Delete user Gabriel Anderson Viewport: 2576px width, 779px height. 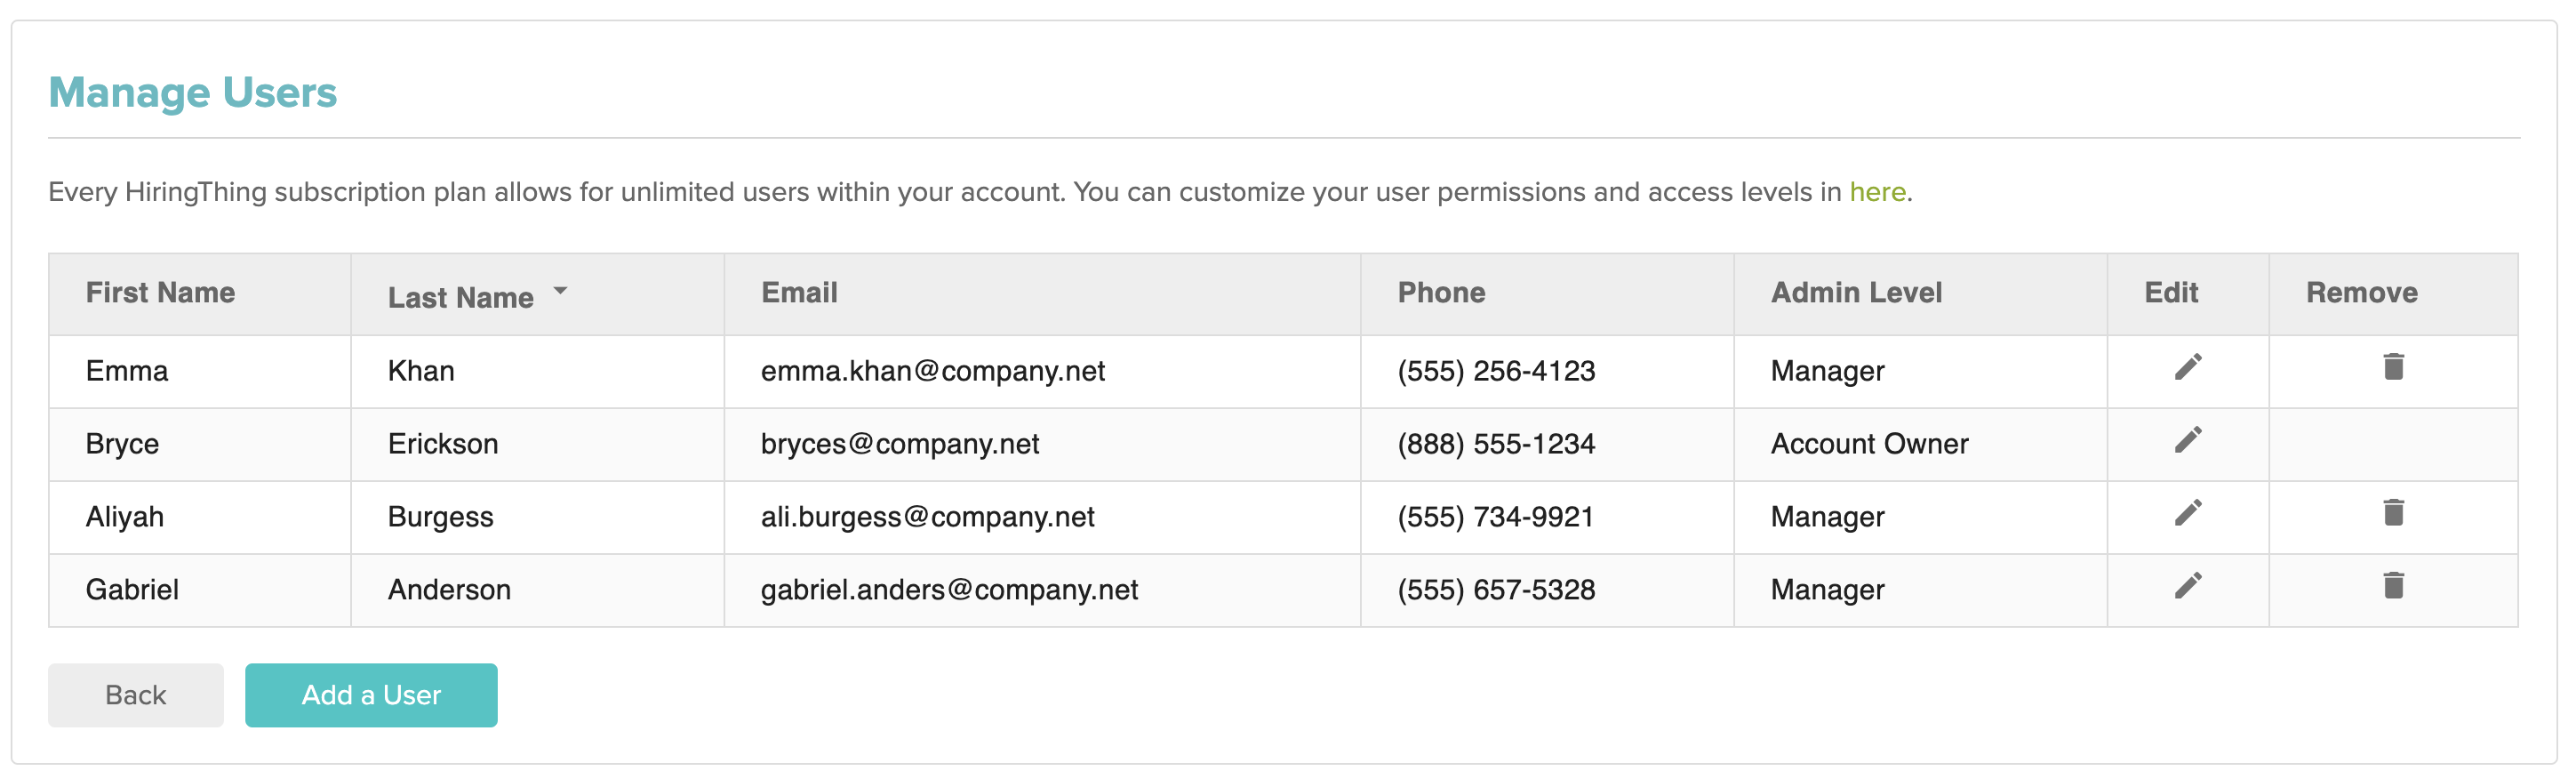point(2392,586)
